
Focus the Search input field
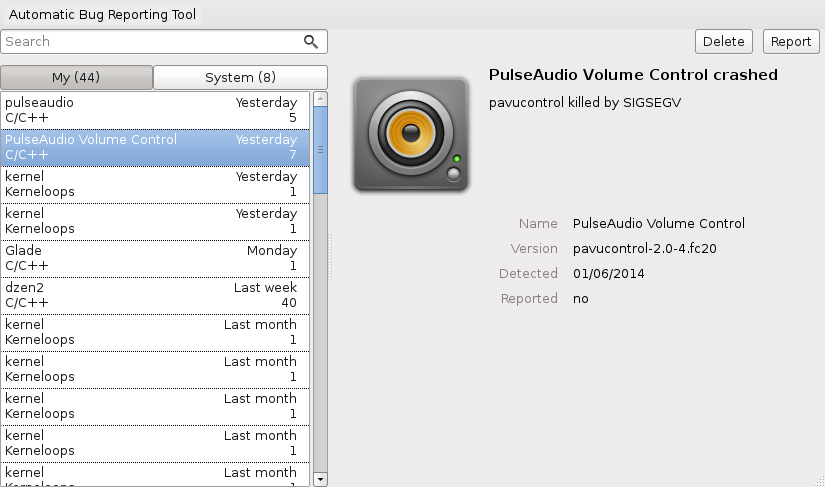click(x=164, y=42)
